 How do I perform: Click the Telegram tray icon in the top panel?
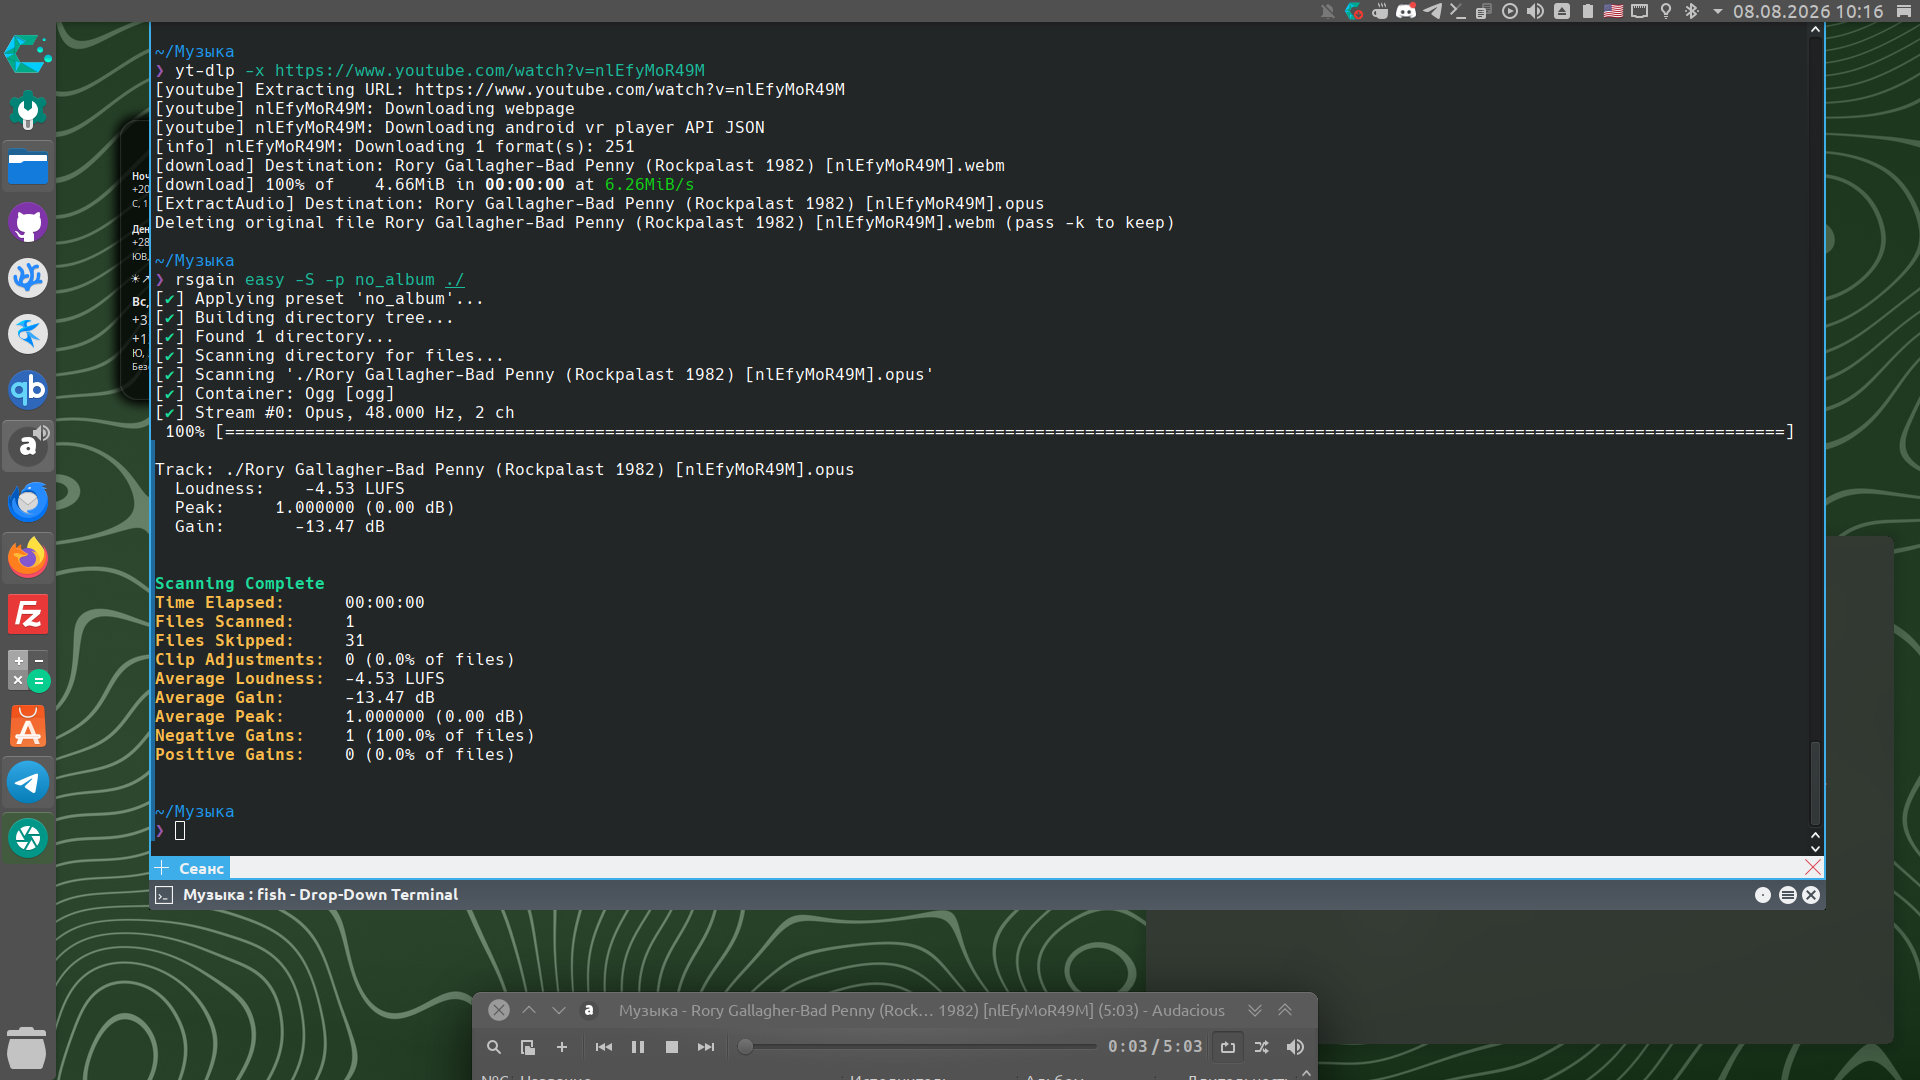[1432, 11]
